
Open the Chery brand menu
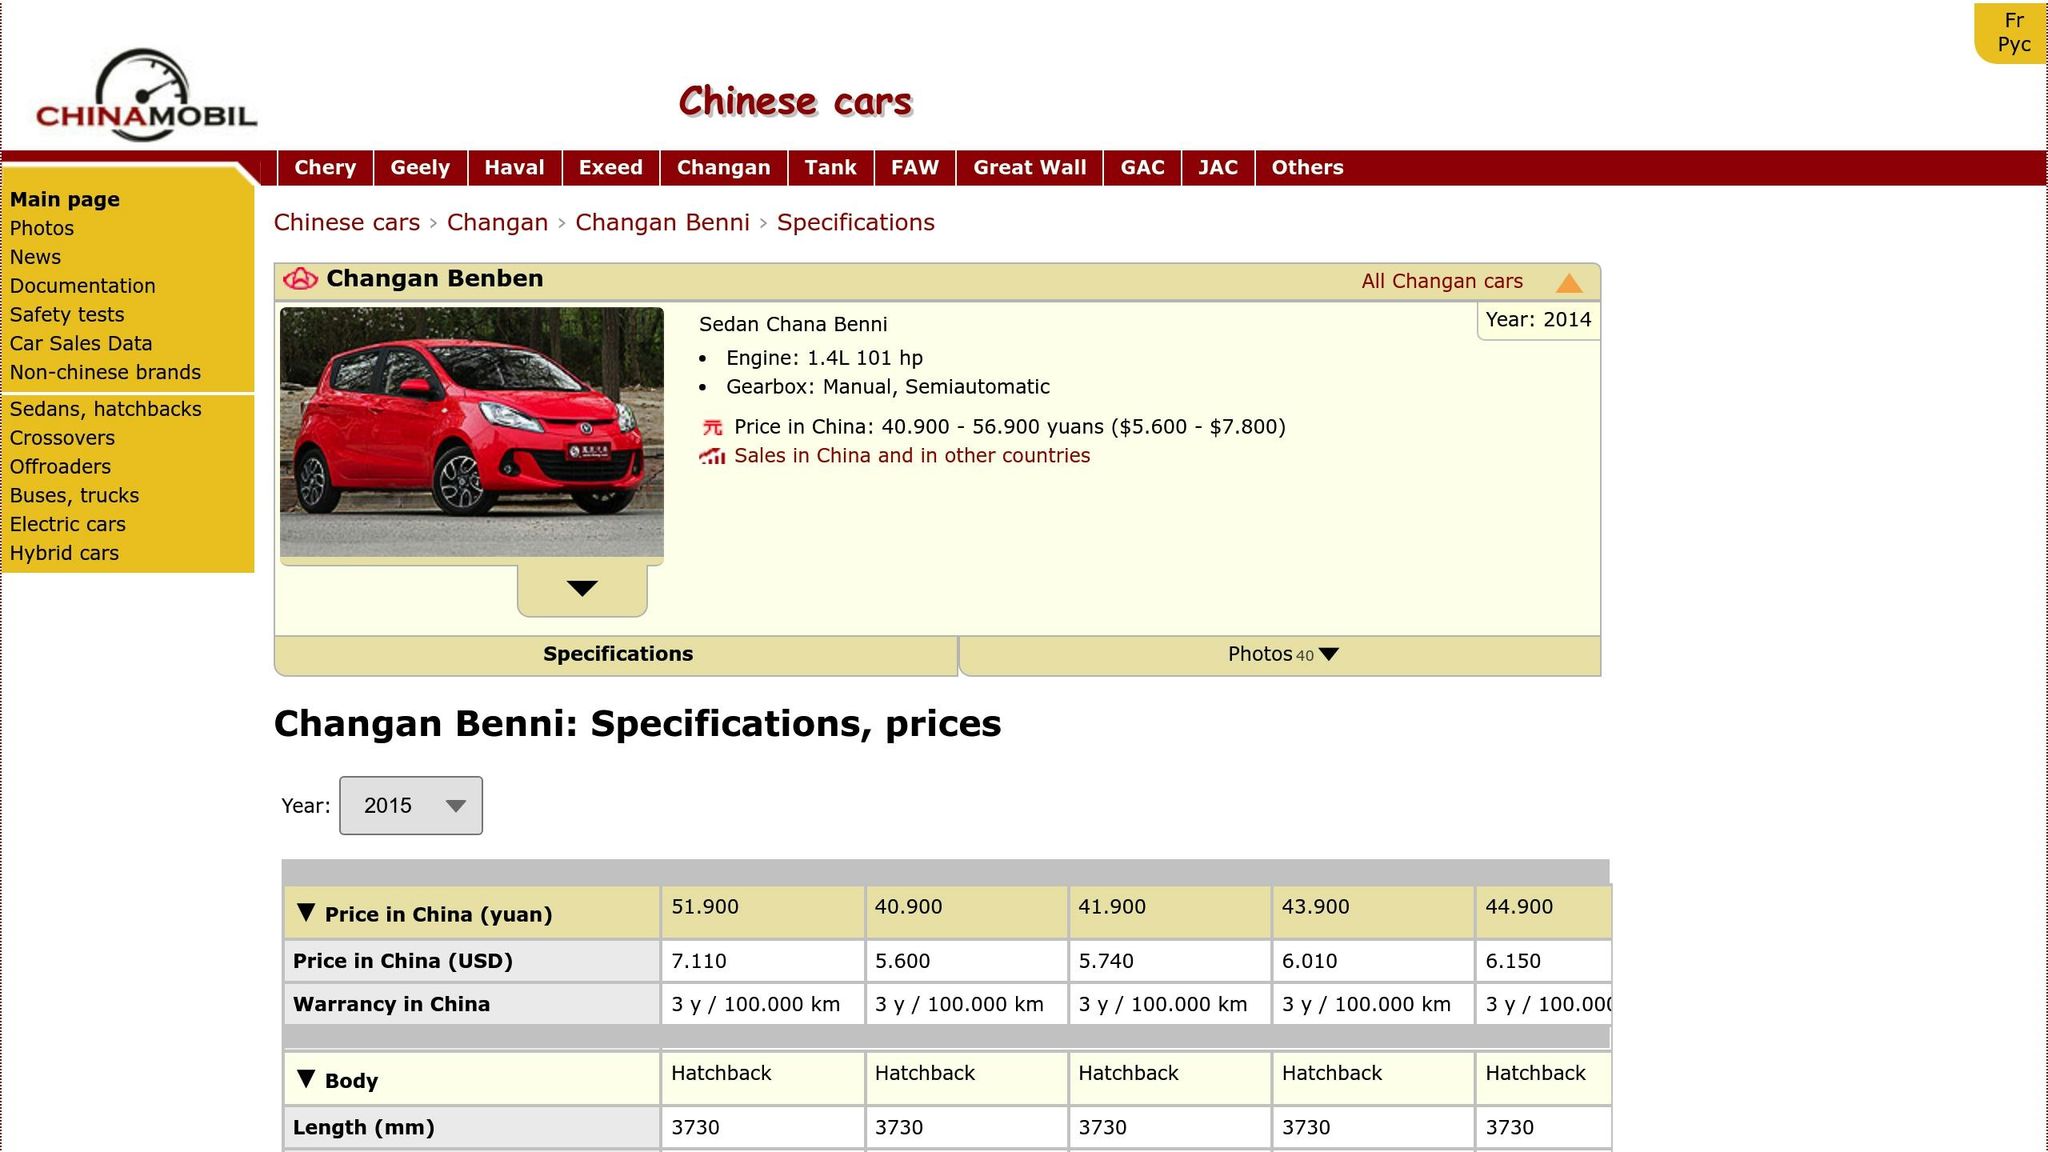325,168
